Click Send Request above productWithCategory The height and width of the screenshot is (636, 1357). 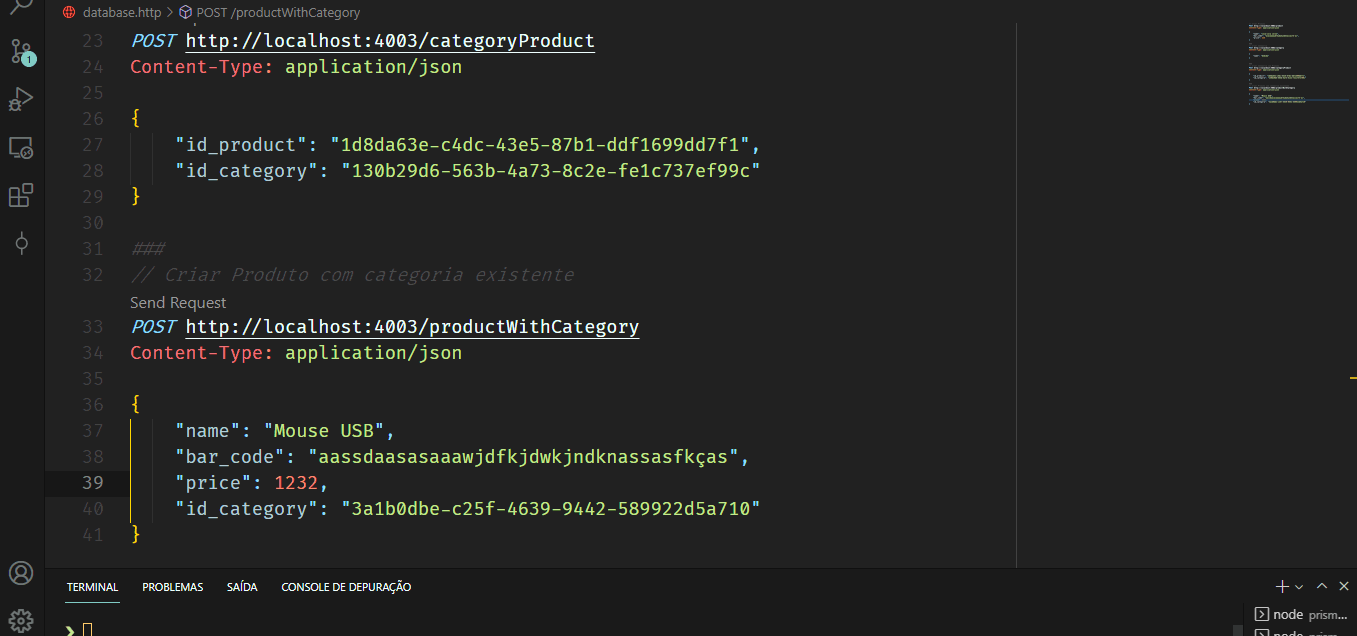tap(178, 302)
